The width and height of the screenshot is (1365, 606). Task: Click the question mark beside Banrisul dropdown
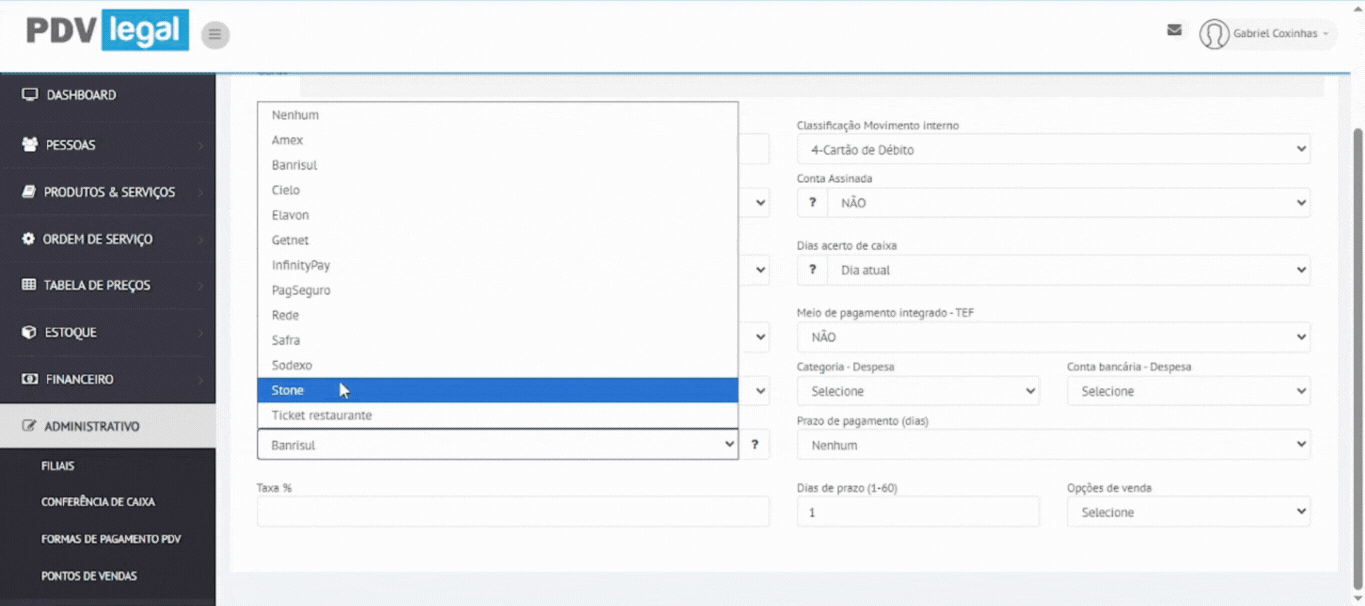755,445
